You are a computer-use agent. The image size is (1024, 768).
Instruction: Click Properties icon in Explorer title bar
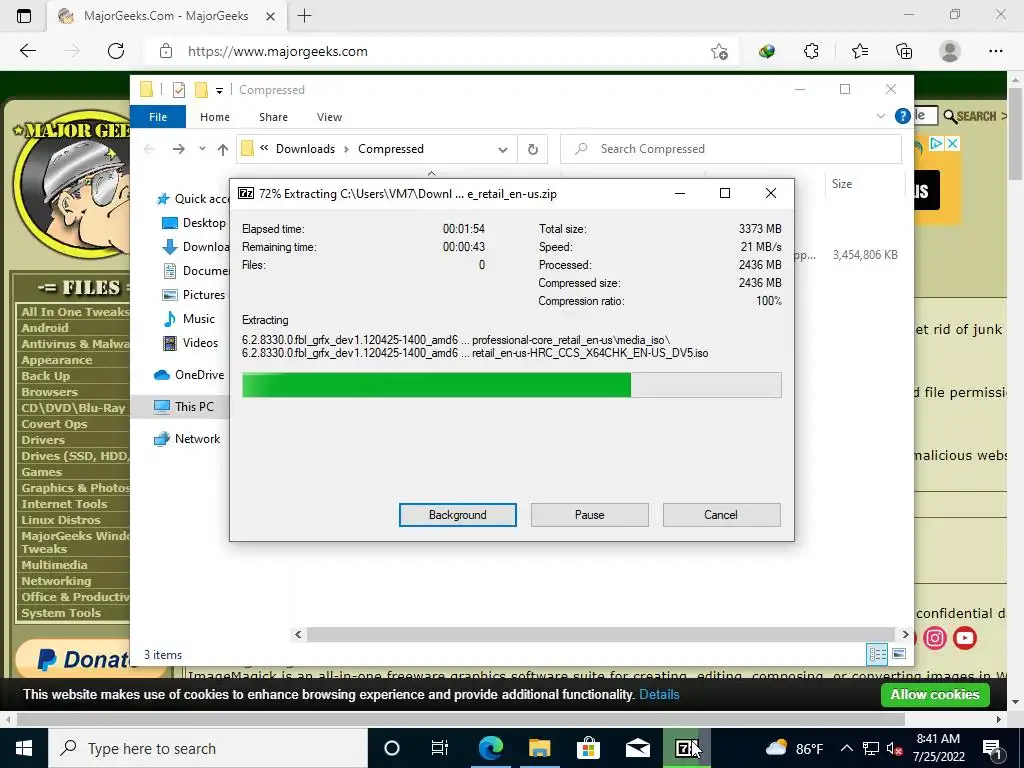pos(178,89)
